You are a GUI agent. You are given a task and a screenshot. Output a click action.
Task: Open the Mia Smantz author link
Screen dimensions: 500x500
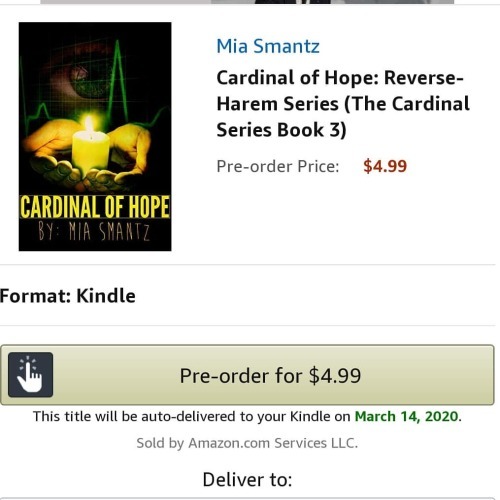tap(268, 46)
